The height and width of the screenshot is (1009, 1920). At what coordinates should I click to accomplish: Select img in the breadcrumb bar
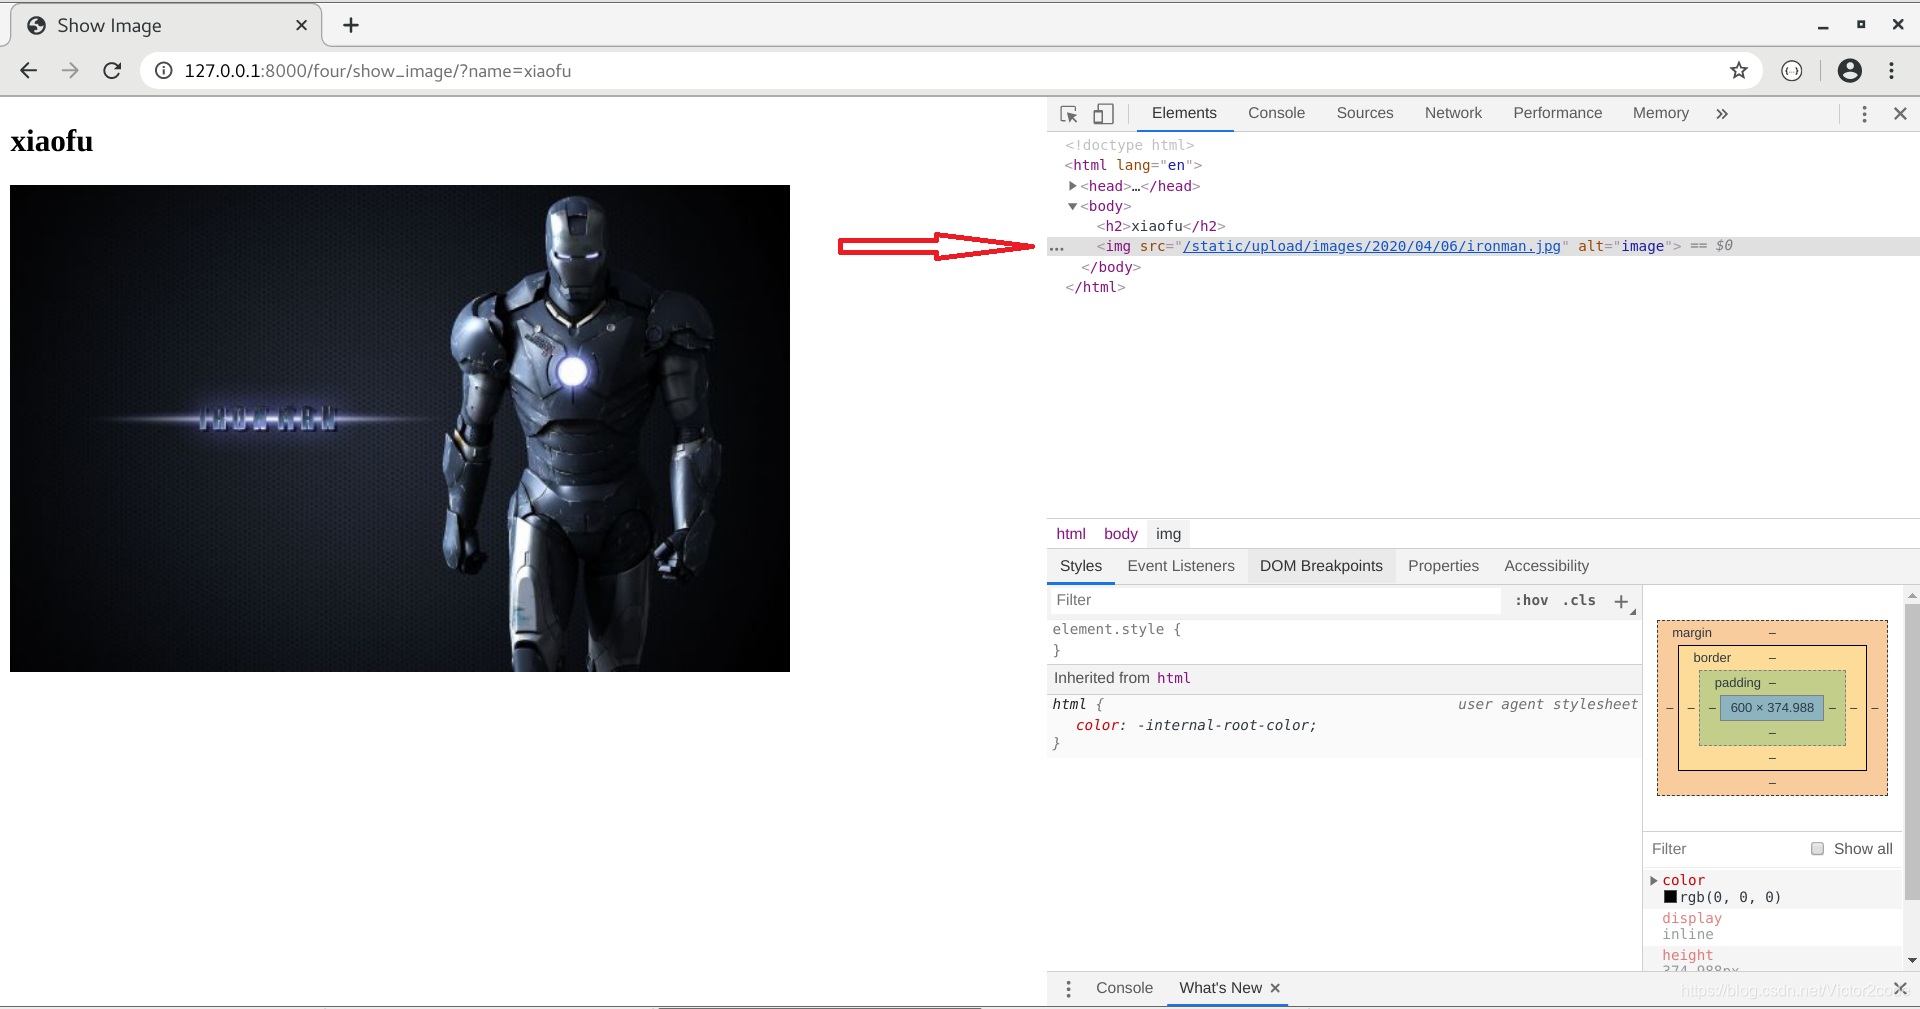1168,534
